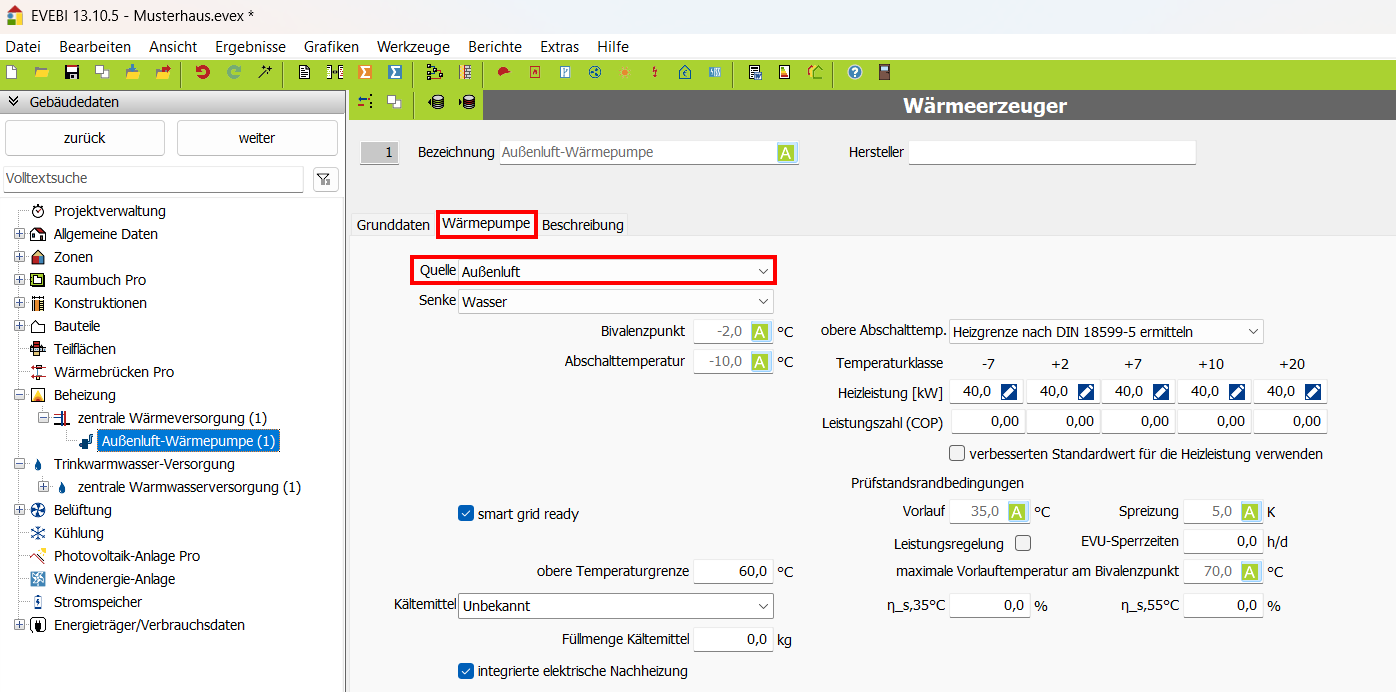
Task: Click the orange sigma calculation icon
Action: [365, 72]
